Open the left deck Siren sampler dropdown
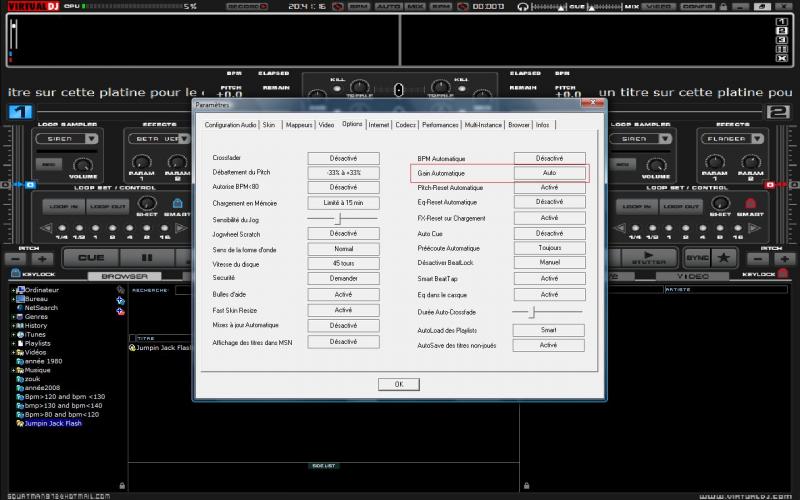800x500 pixels. (91, 138)
